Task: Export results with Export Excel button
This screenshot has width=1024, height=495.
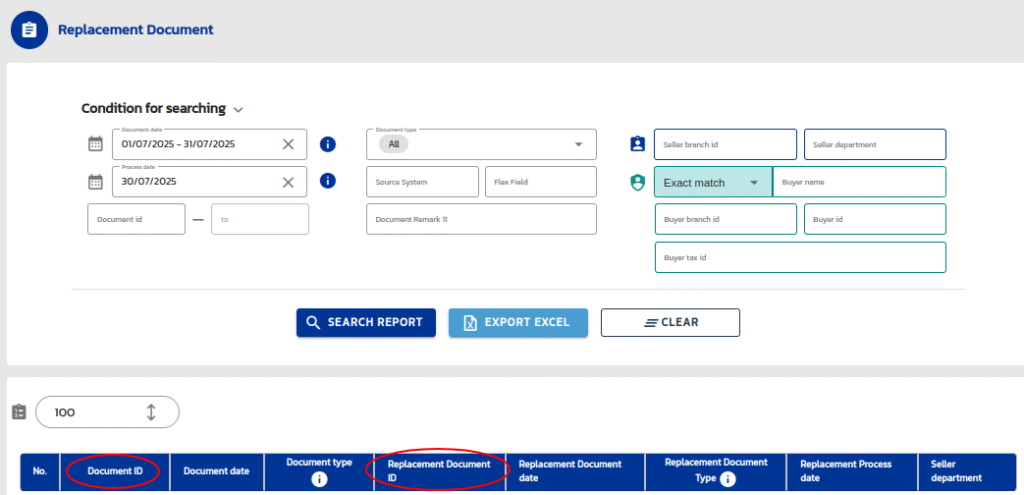Action: (x=518, y=323)
